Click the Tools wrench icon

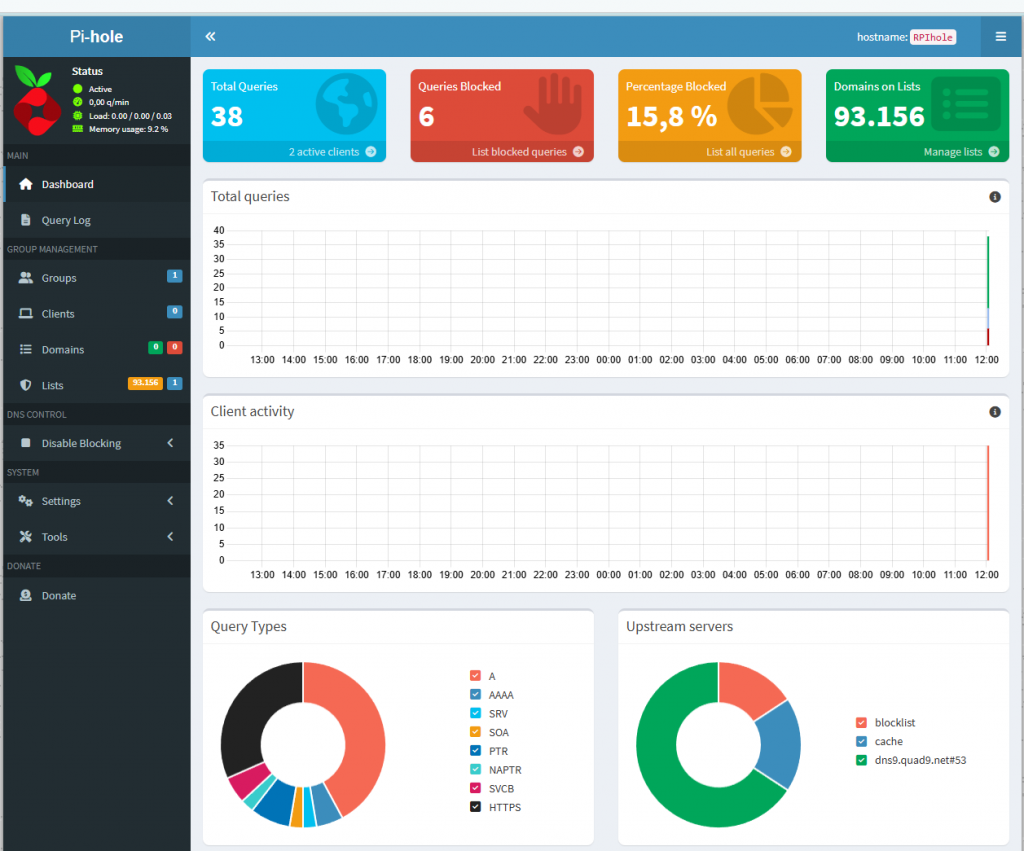pyautogui.click(x=25, y=537)
